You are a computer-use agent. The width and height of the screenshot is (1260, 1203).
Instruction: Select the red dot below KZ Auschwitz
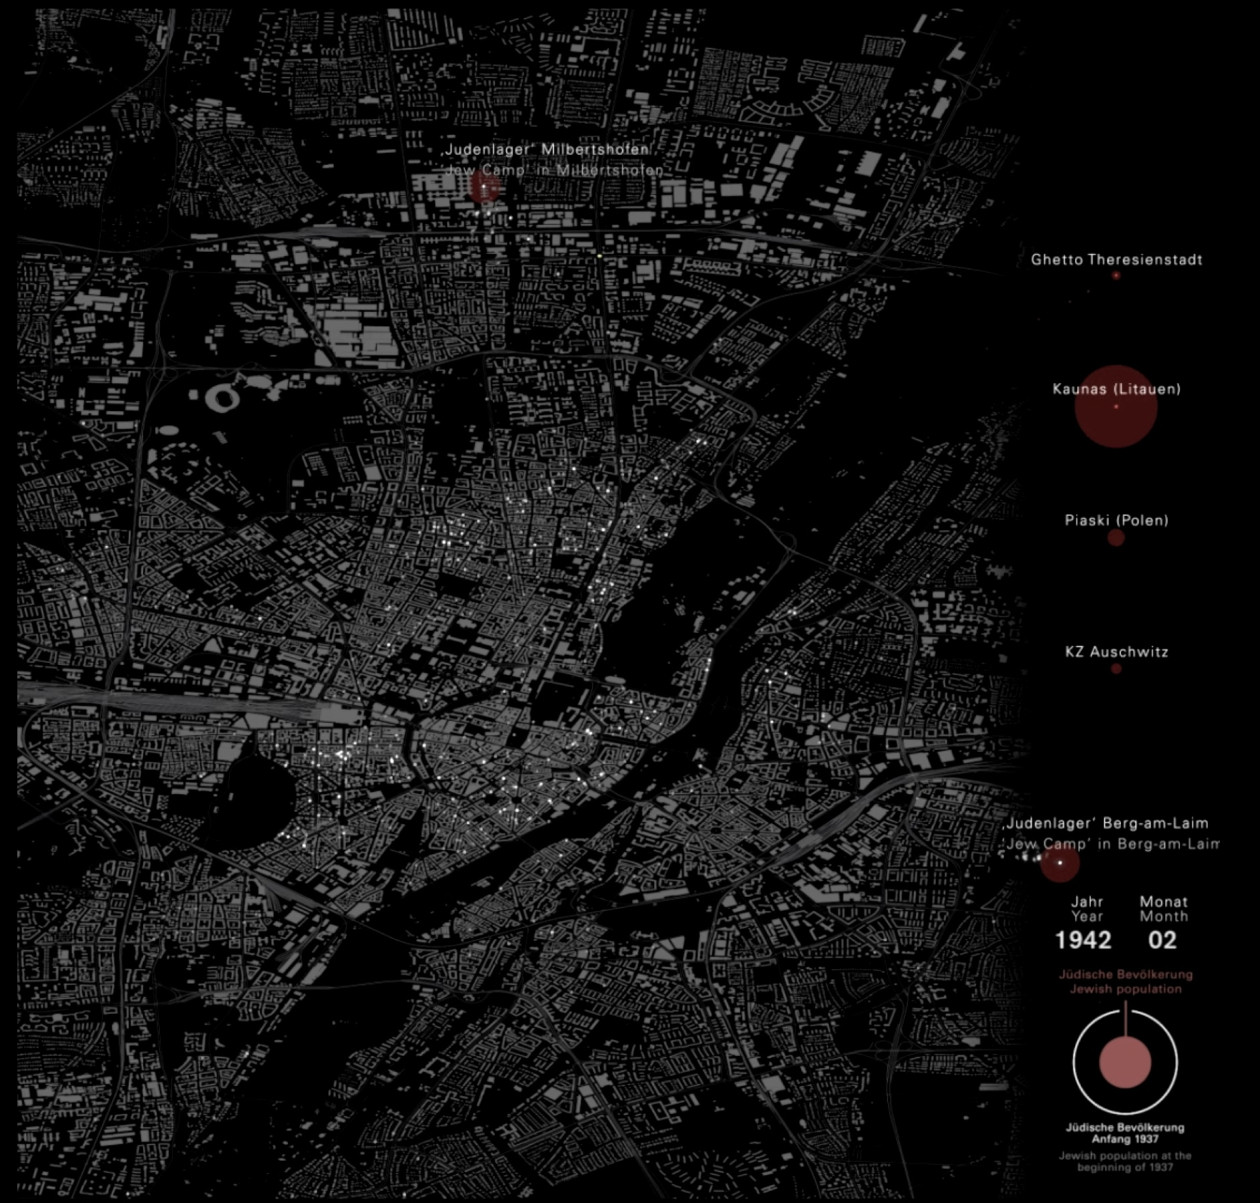pyautogui.click(x=1116, y=669)
